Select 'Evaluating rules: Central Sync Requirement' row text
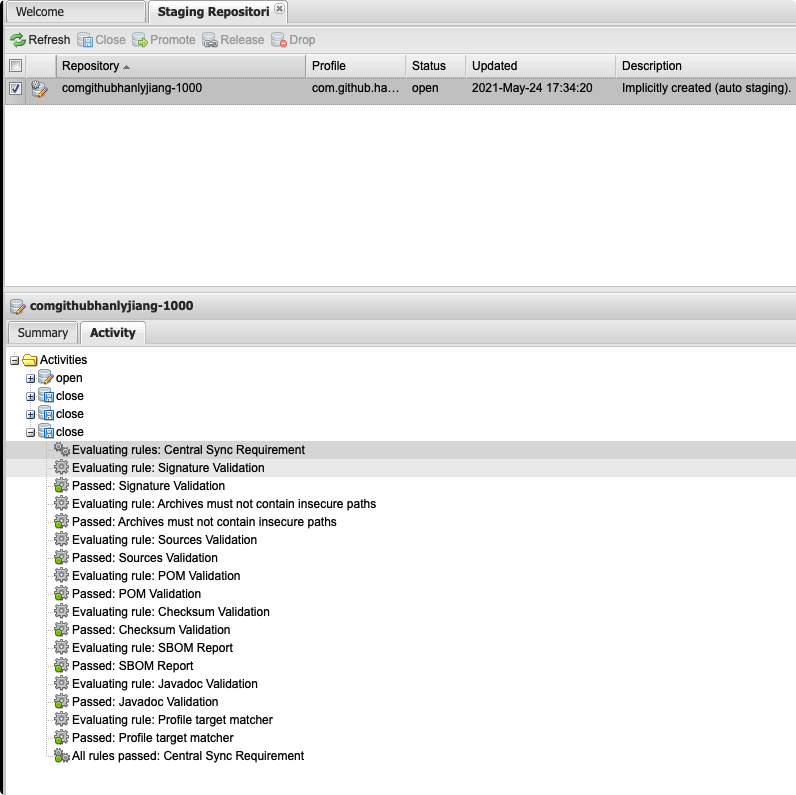The width and height of the screenshot is (796, 795). 188,450
